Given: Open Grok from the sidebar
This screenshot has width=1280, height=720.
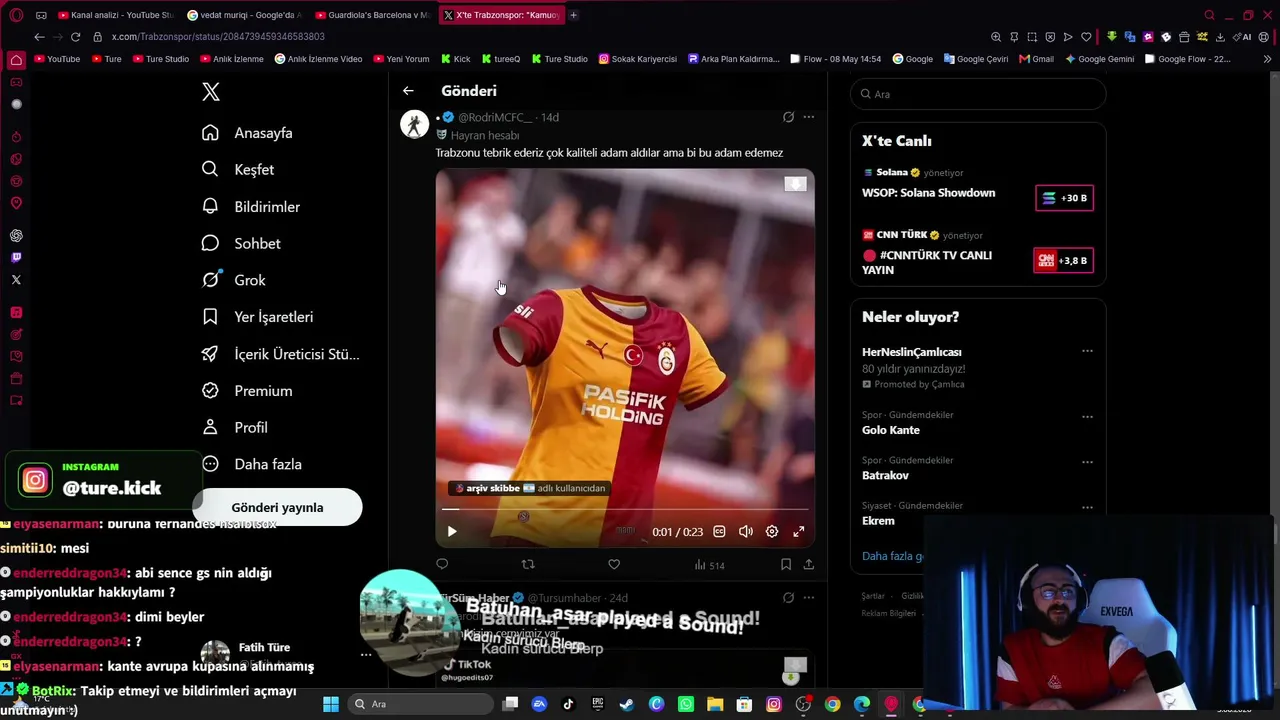Looking at the screenshot, I should [233, 281].
